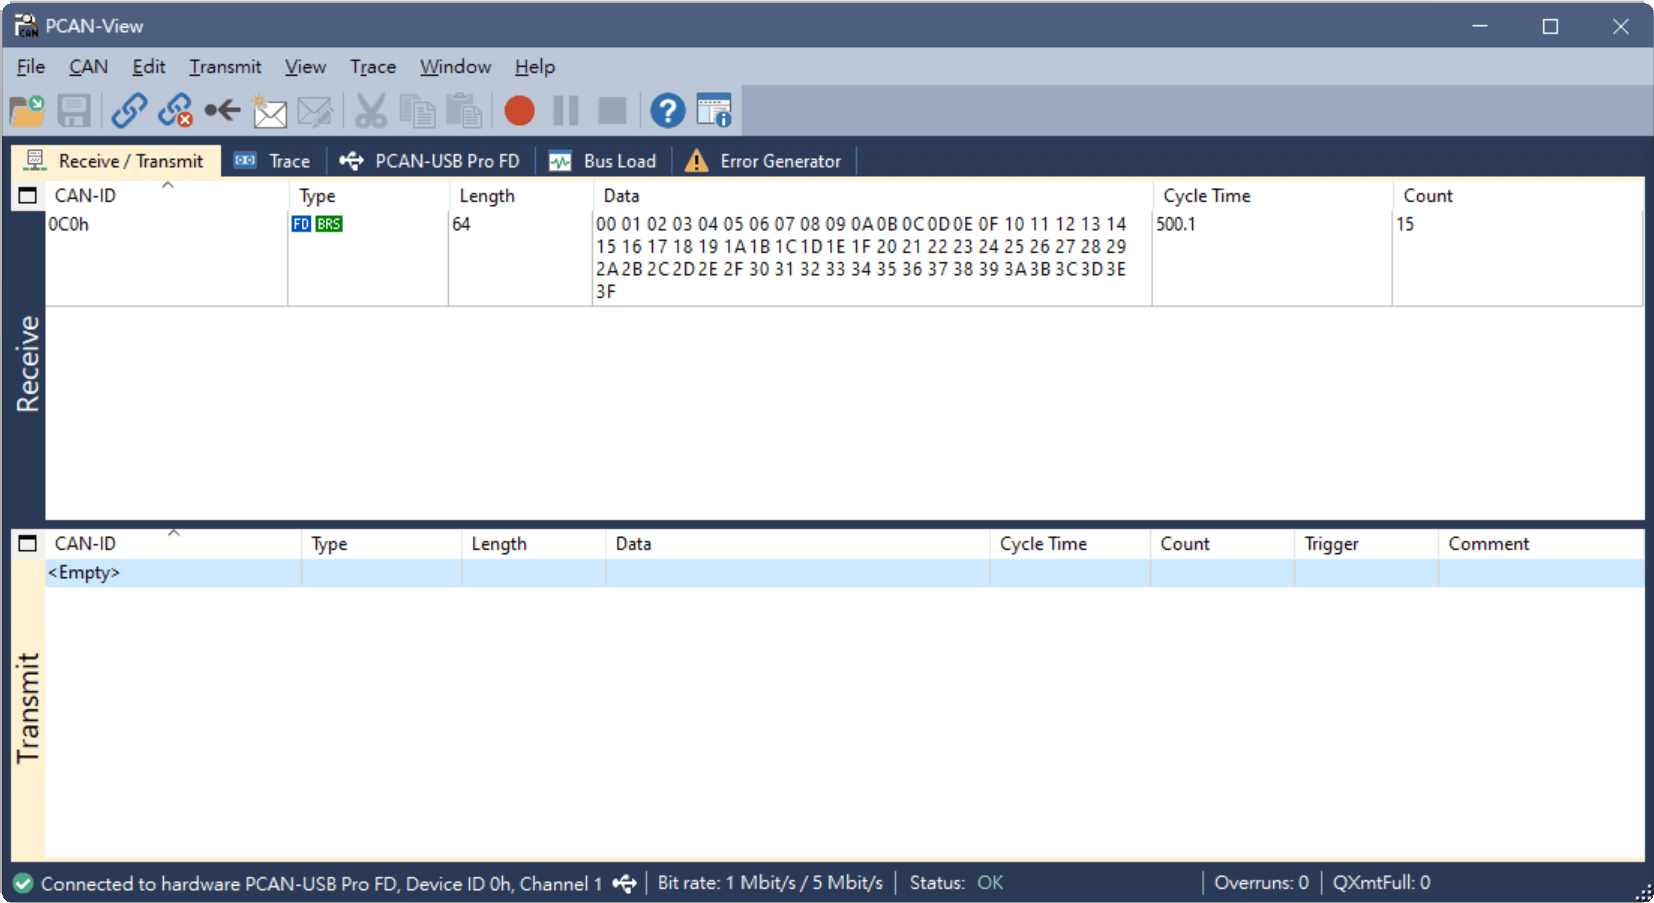Click received data bytes starting 00 01 02

click(x=861, y=258)
